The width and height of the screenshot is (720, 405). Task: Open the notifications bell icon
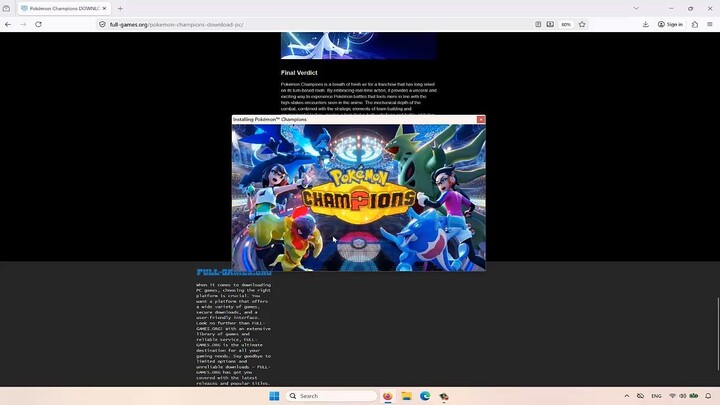click(x=708, y=396)
